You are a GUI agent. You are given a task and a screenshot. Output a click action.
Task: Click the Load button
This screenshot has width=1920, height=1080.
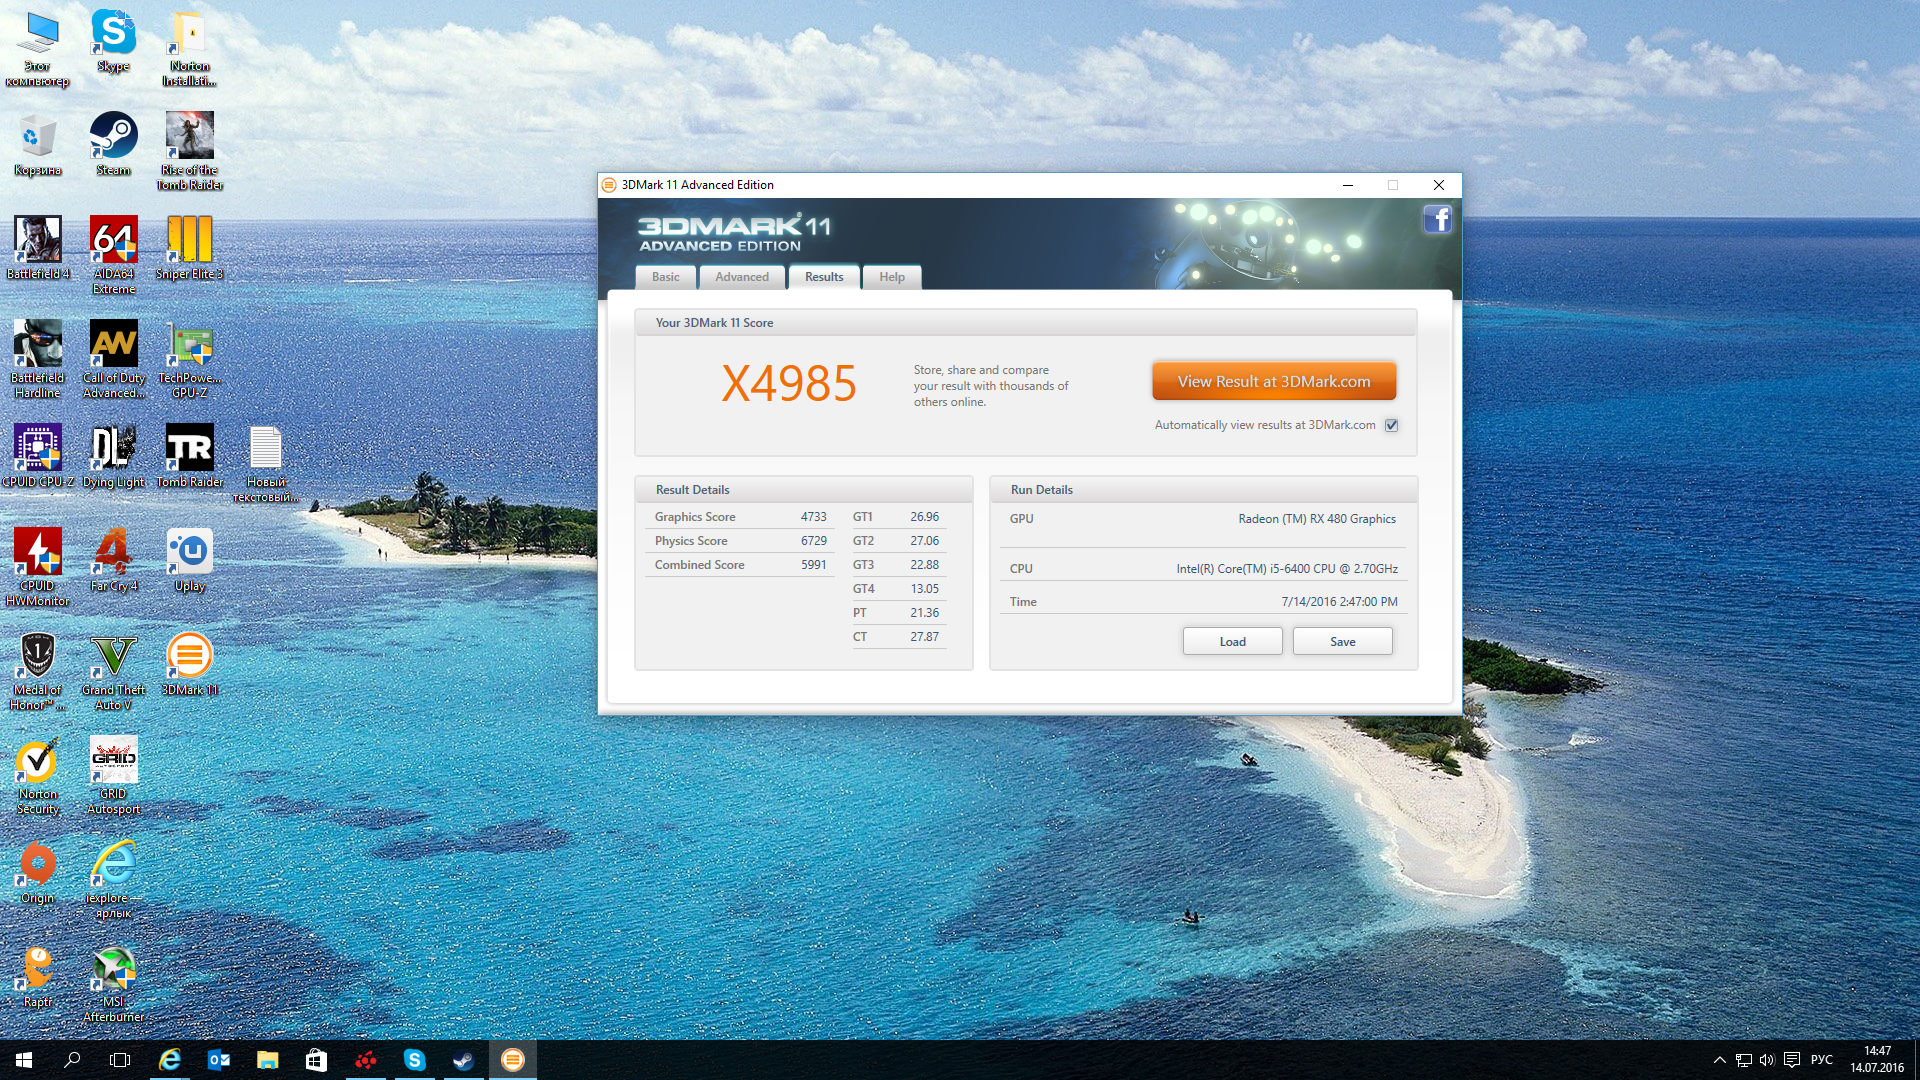[1232, 642]
